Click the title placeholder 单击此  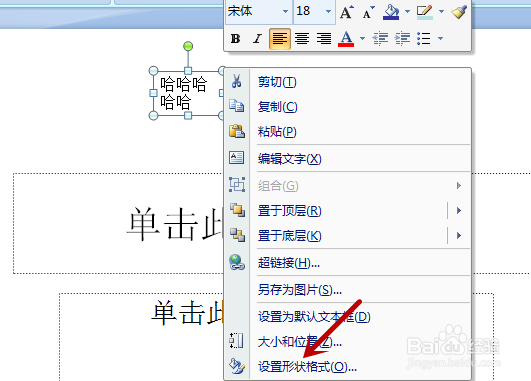pos(174,224)
